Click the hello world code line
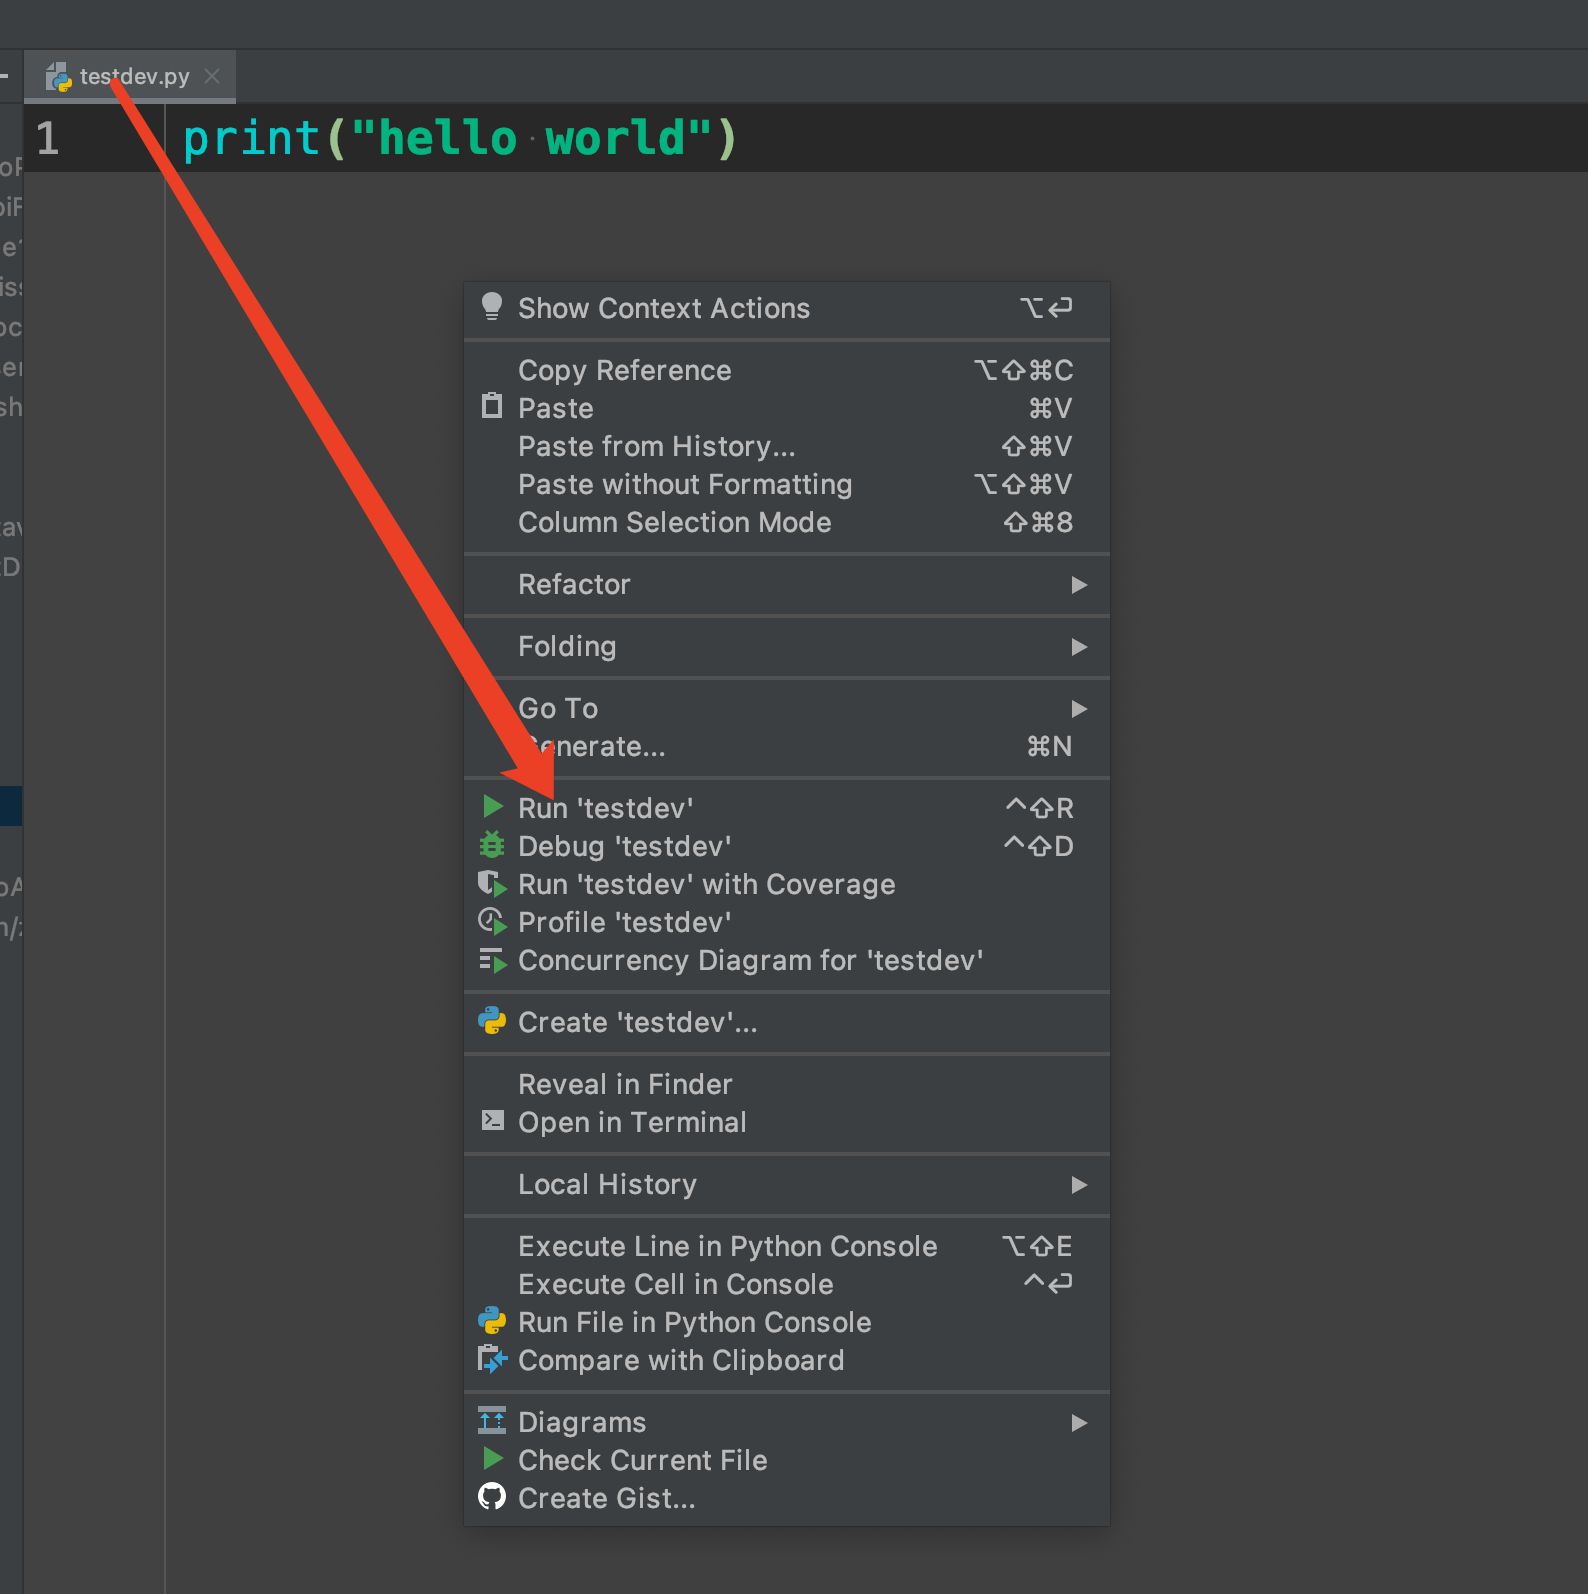 pyautogui.click(x=460, y=138)
